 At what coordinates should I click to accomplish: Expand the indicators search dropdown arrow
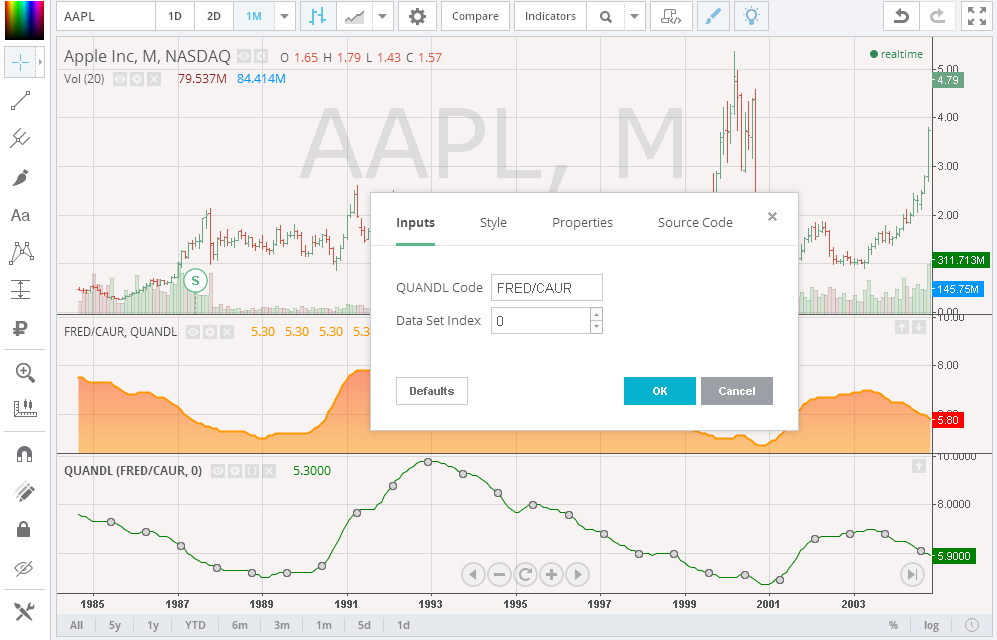coord(634,17)
